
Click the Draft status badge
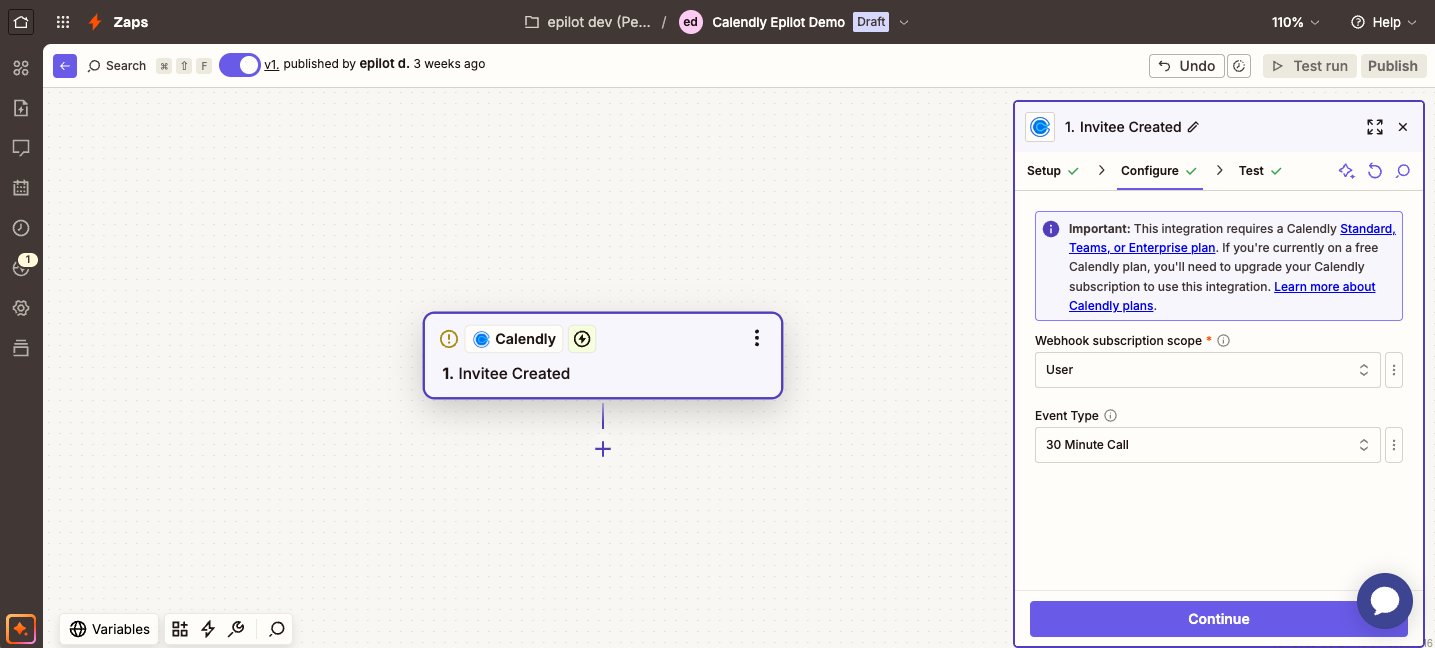[871, 22]
